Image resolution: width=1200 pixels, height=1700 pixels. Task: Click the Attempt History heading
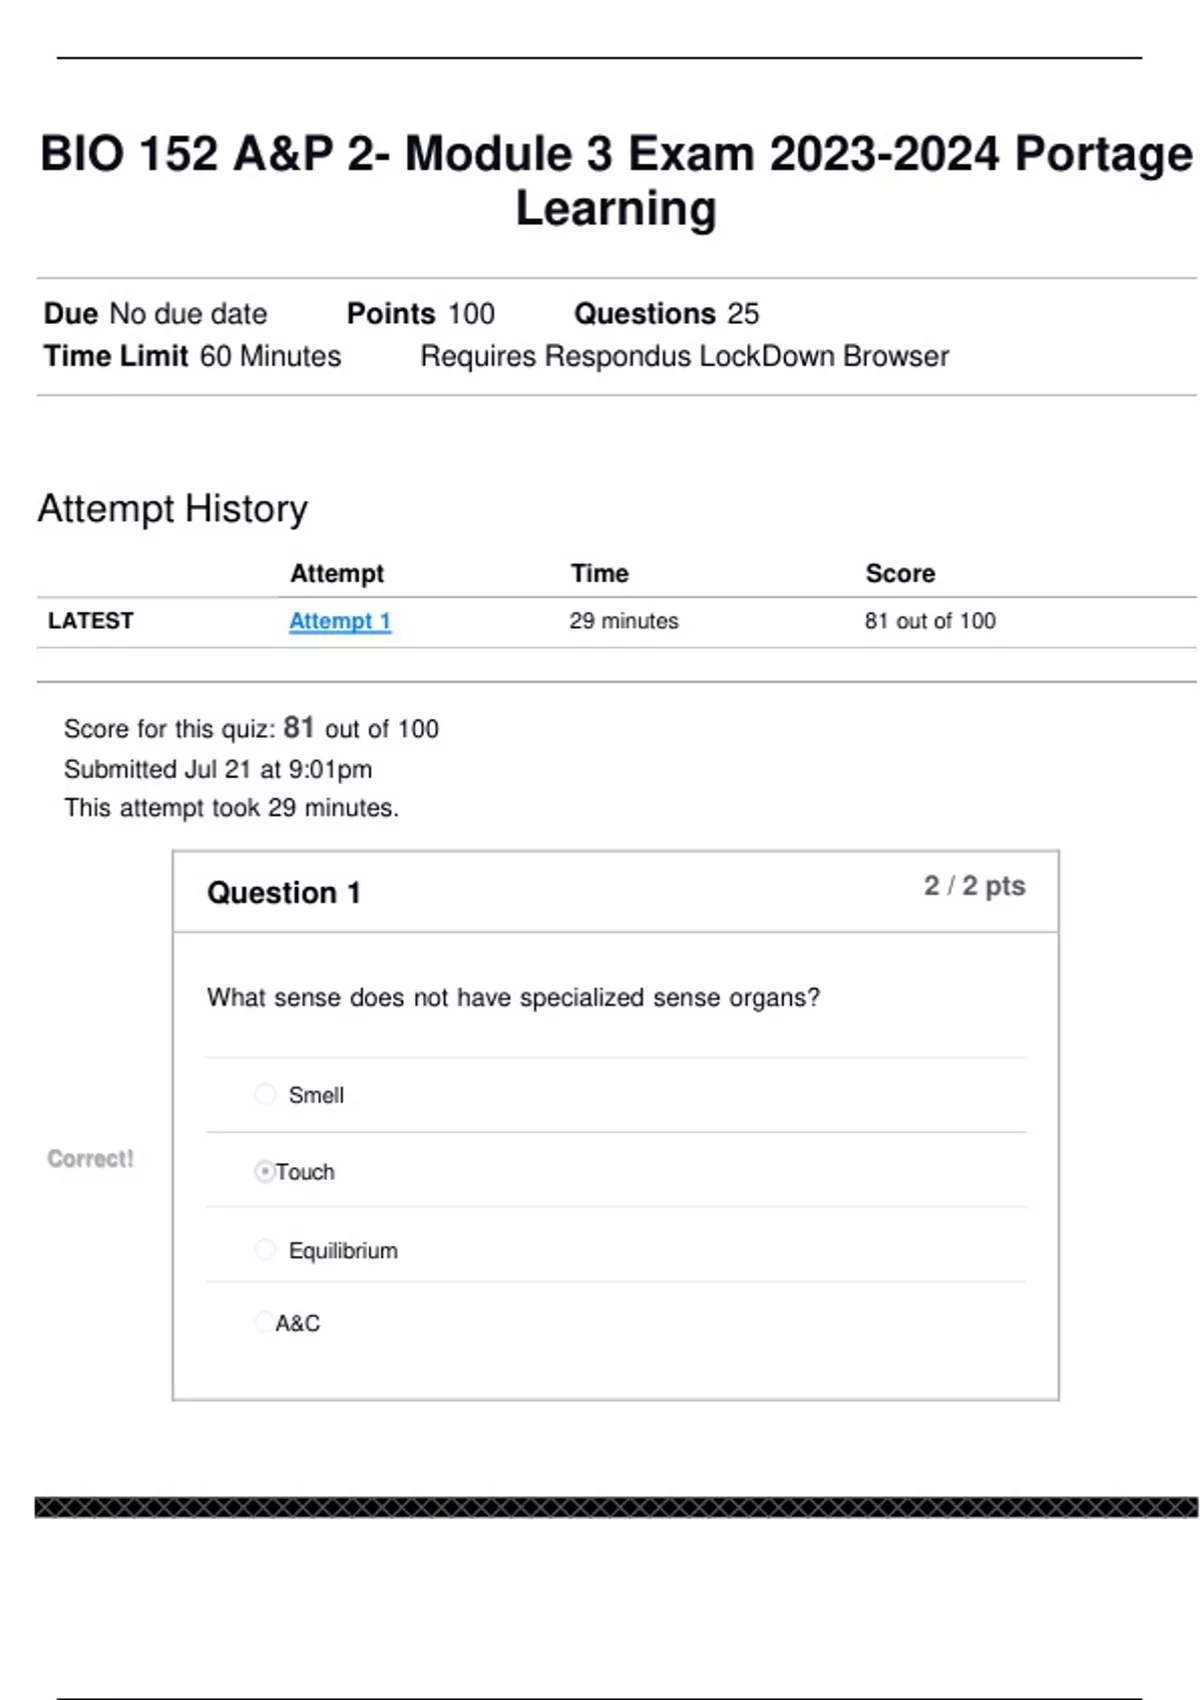point(173,509)
